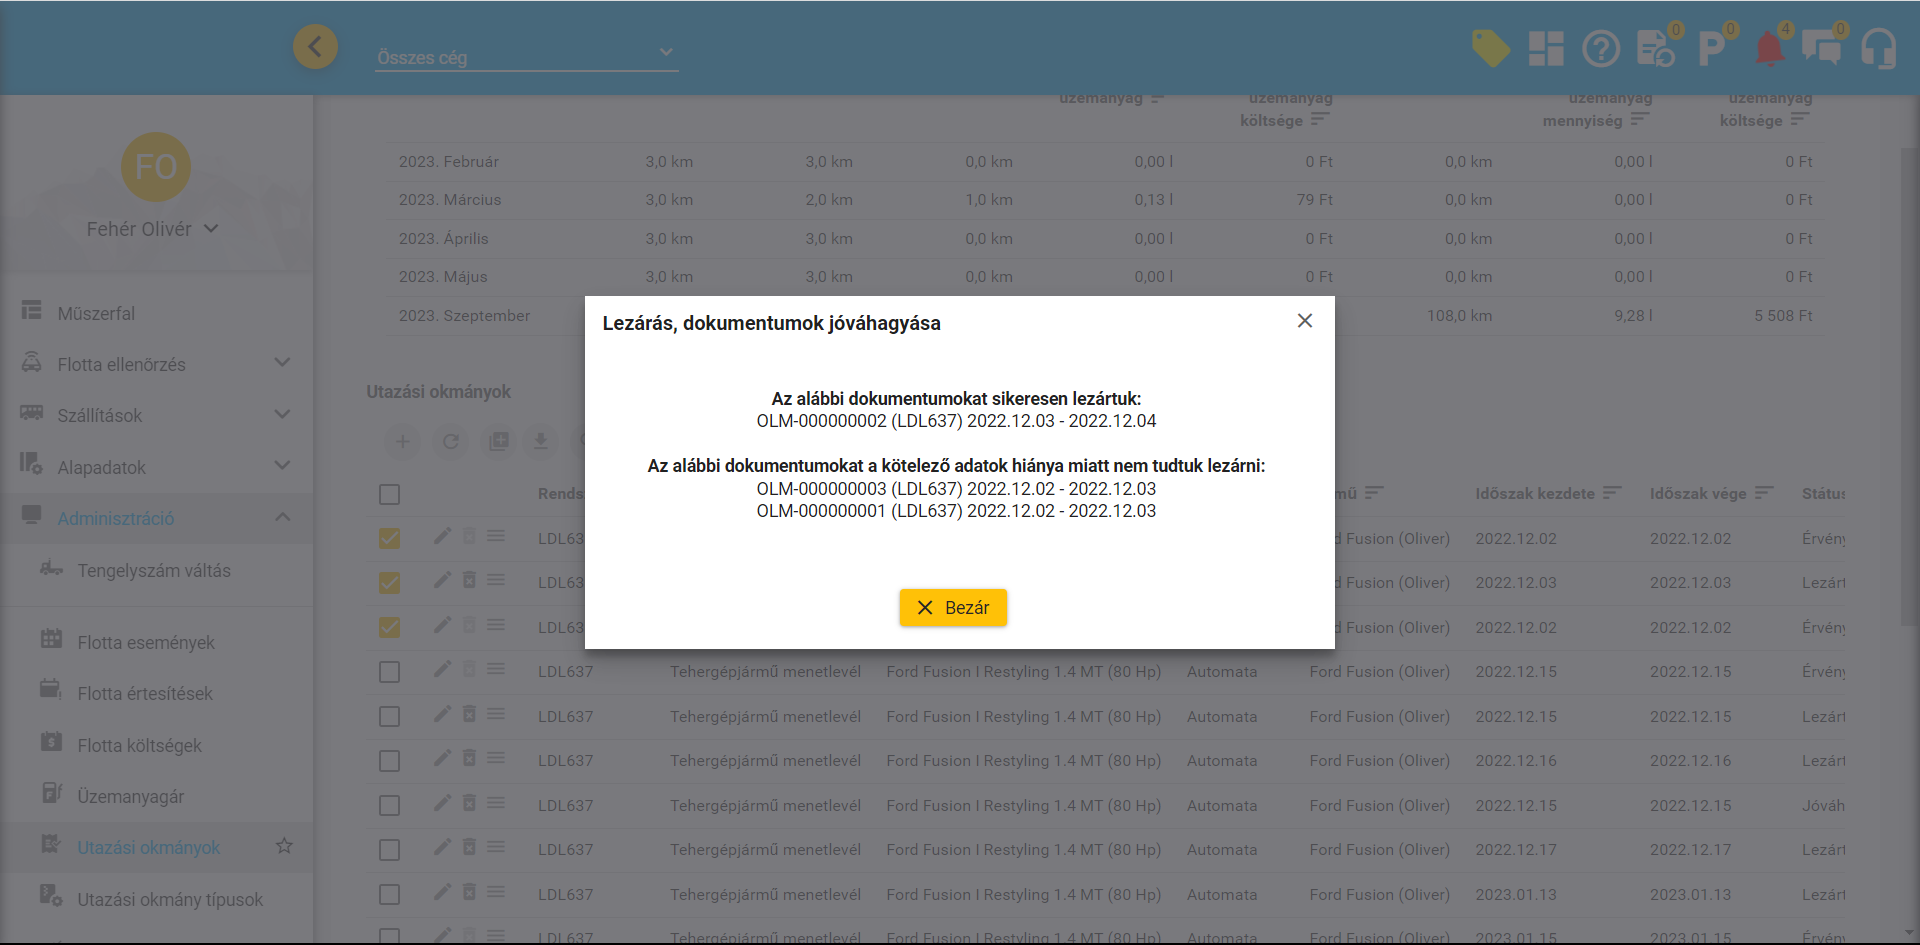Open the dashboard grid icon in header
This screenshot has height=945, width=1920.
(x=1546, y=48)
